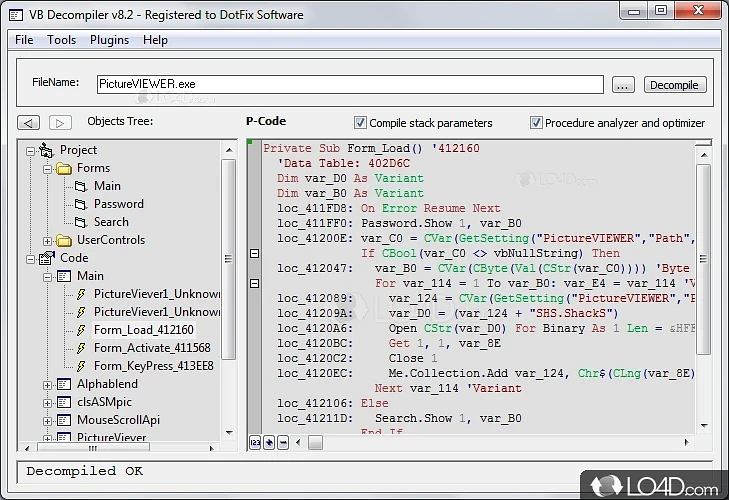Select the Search form in the tree
The height and width of the screenshot is (500, 729).
tap(111, 222)
